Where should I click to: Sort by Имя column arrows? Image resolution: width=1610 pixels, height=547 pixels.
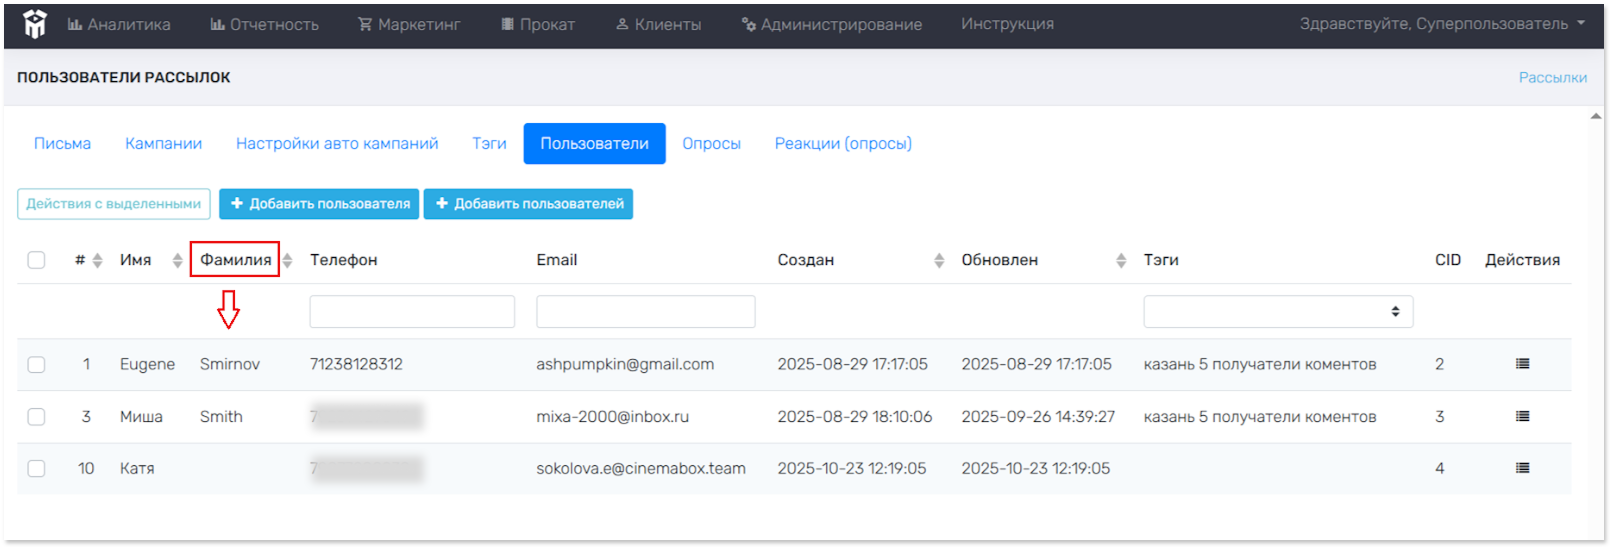[x=177, y=260]
